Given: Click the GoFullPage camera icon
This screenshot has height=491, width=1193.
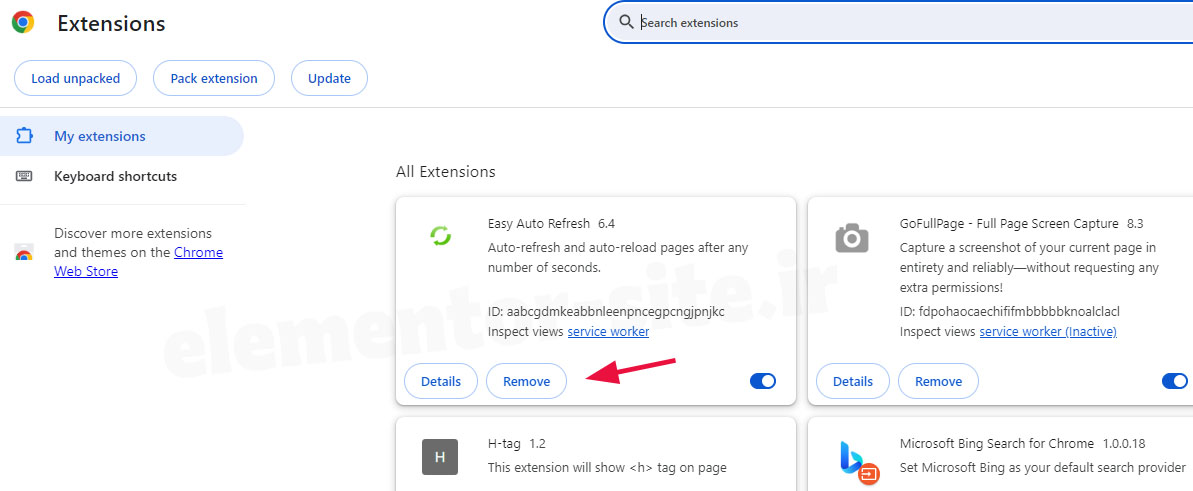Looking at the screenshot, I should tap(852, 238).
